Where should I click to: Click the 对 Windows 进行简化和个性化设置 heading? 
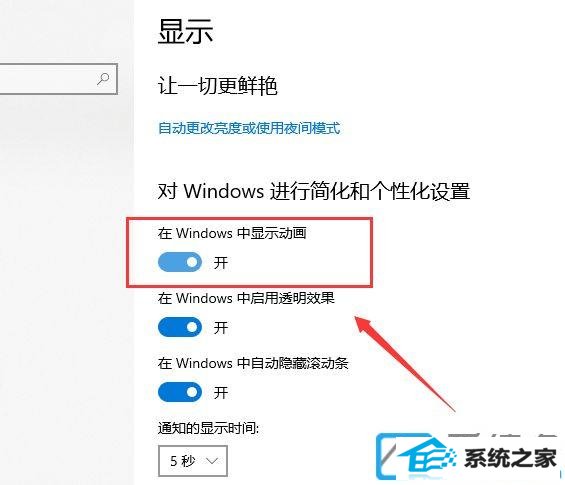(314, 191)
